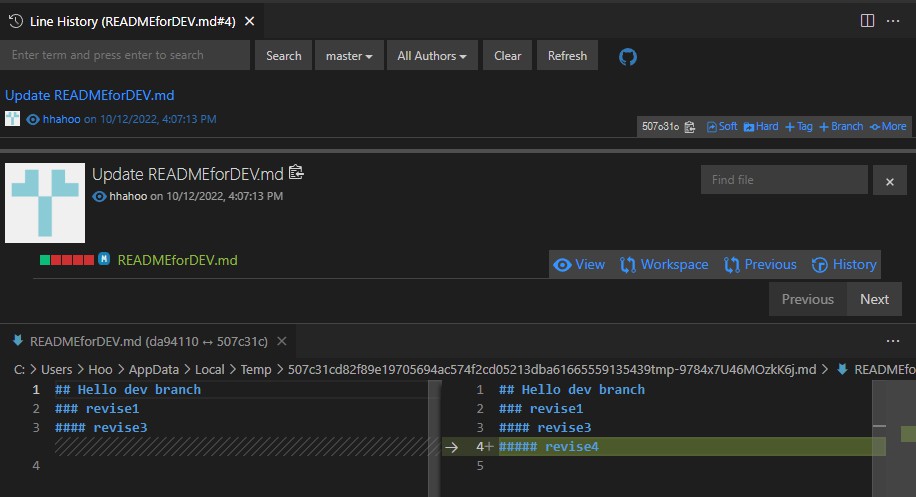Click the search term input field

[125, 55]
